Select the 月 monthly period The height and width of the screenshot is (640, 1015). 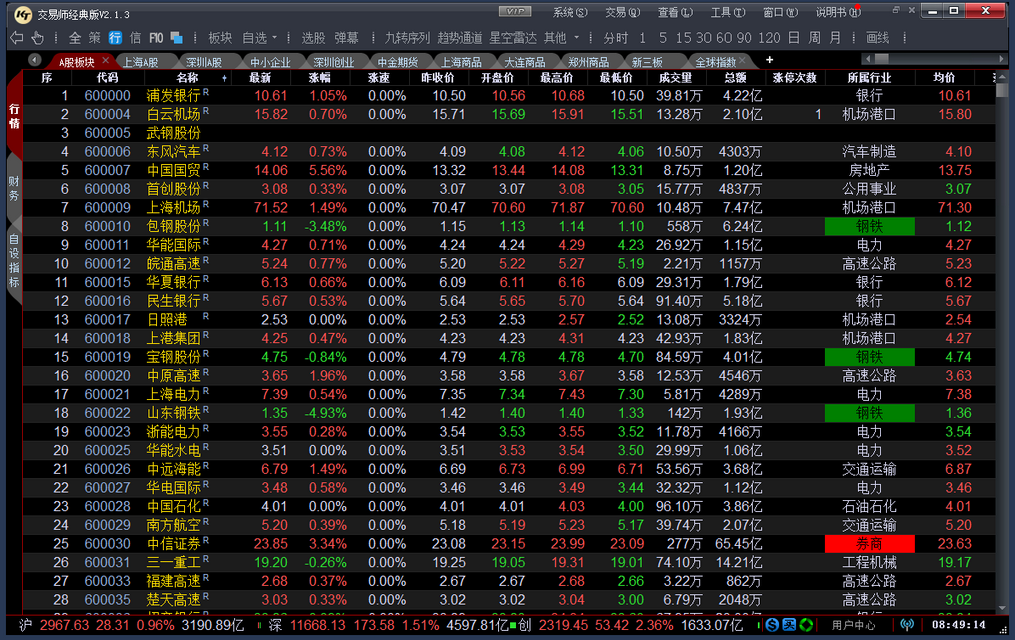835,38
